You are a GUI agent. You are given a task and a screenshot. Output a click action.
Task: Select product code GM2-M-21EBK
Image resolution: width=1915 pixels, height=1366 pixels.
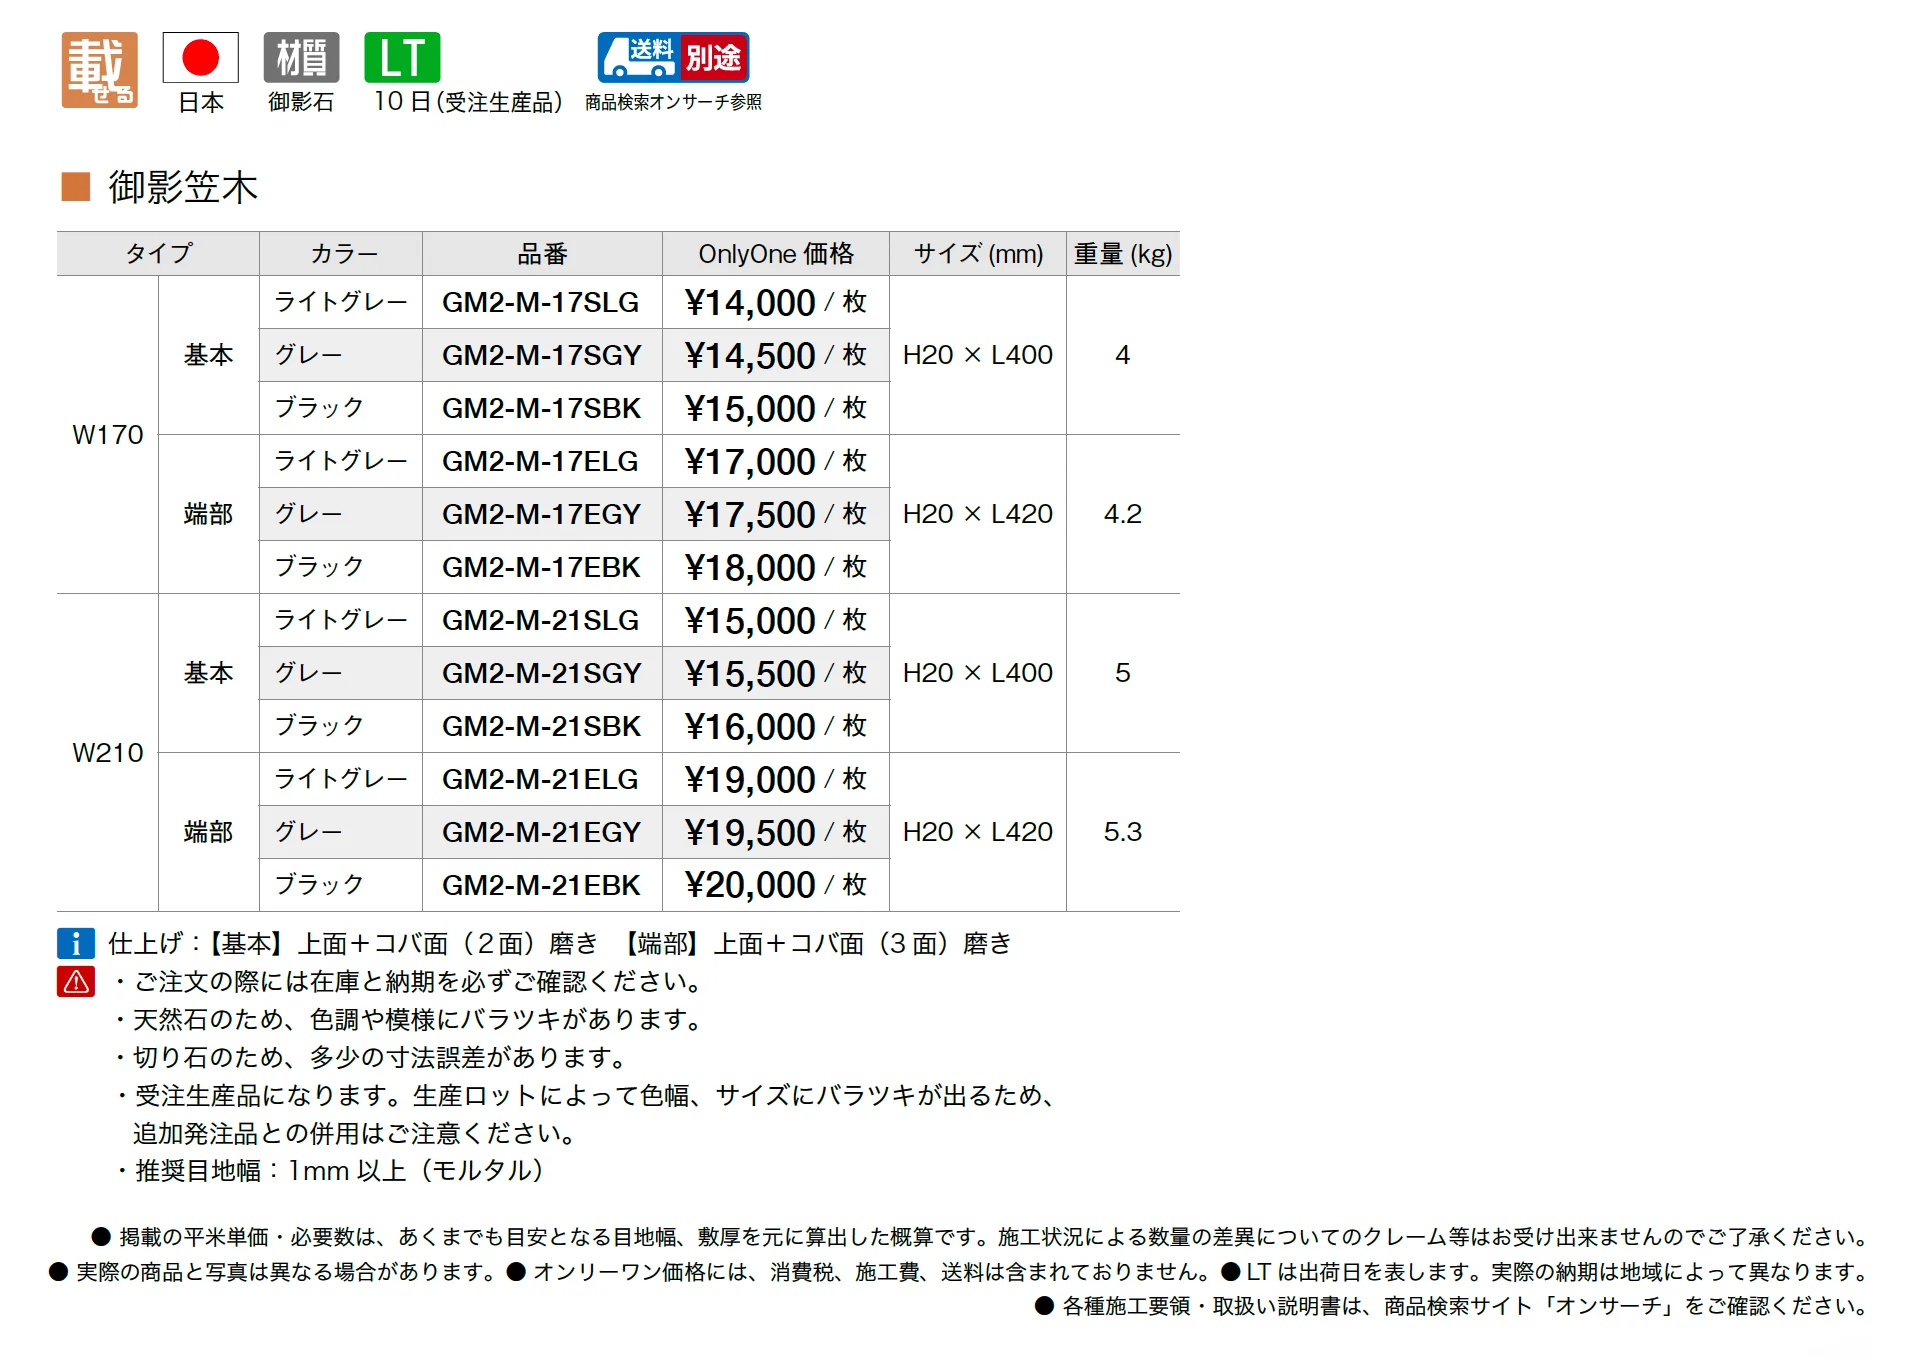coord(541,885)
